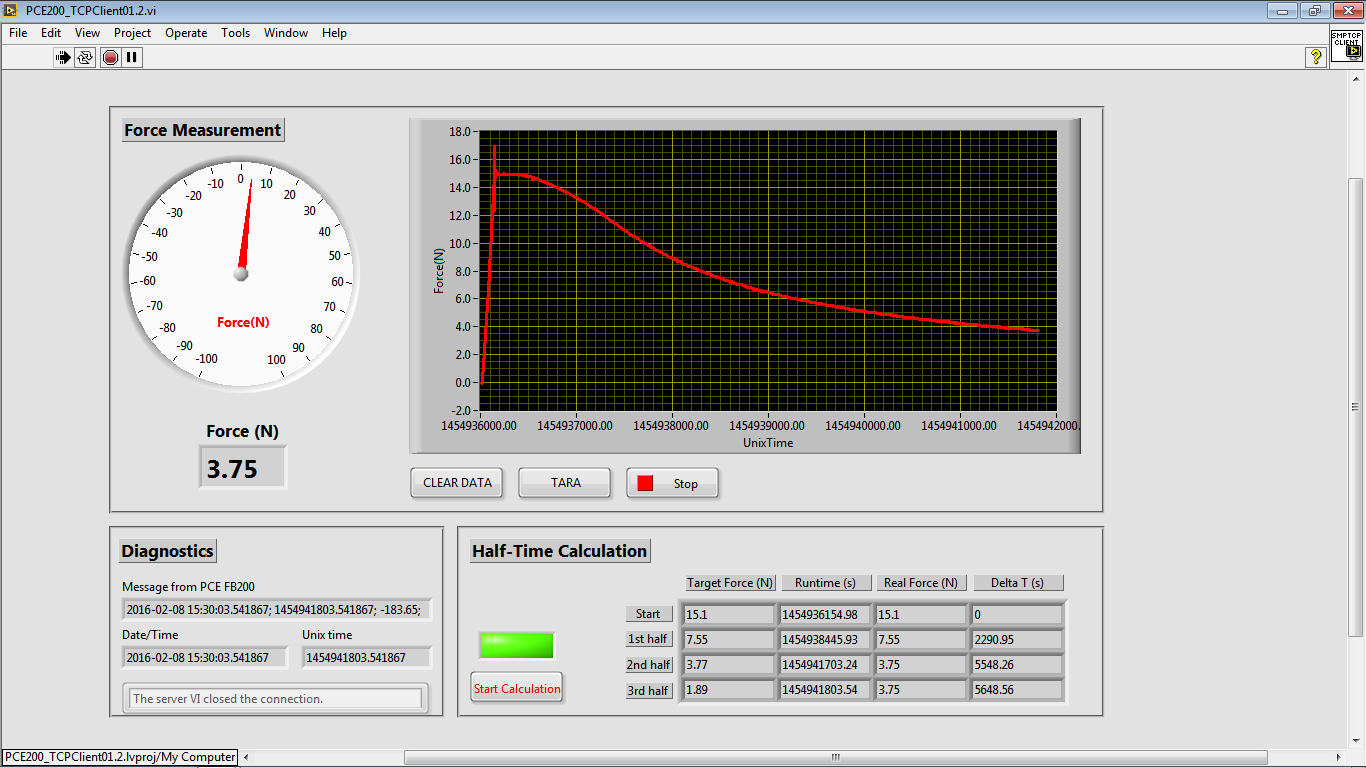Image resolution: width=1366 pixels, height=768 pixels.
Task: Open the Context Help question mark
Action: pos(1316,57)
